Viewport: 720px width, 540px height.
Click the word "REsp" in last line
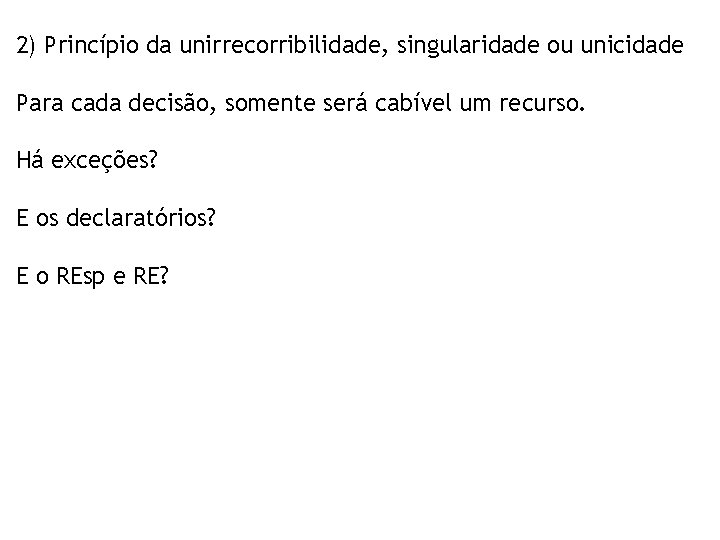[x=82, y=274]
